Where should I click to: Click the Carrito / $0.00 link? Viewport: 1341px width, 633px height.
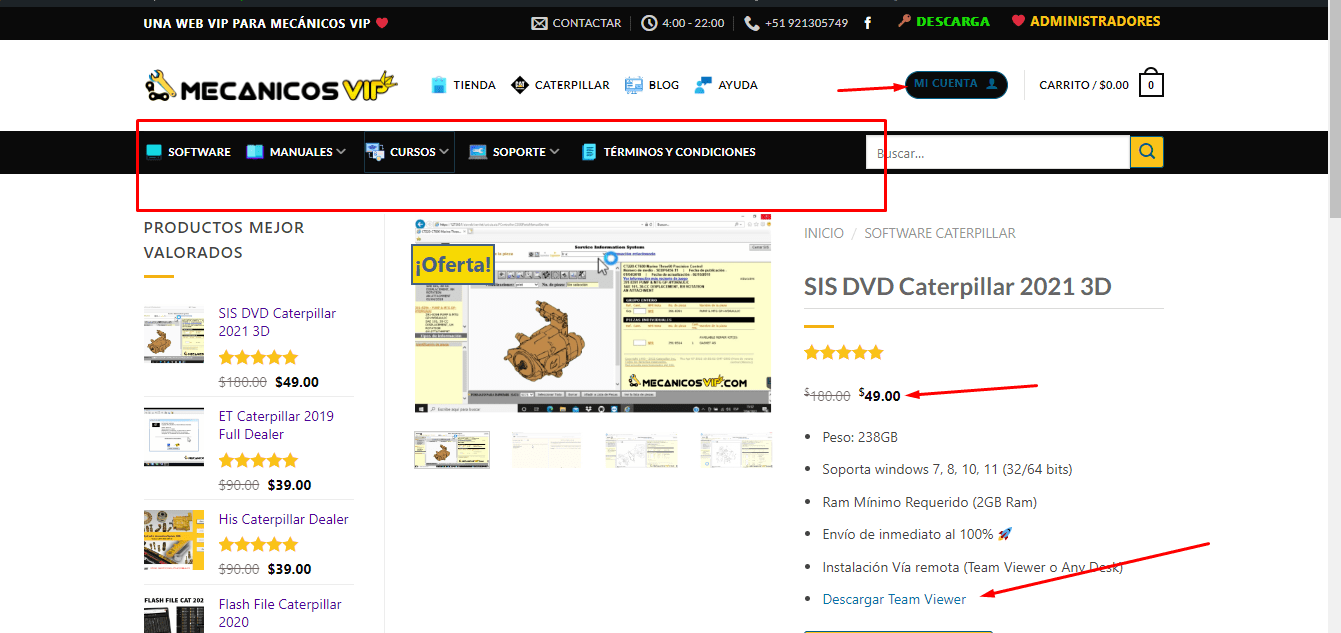point(1084,85)
